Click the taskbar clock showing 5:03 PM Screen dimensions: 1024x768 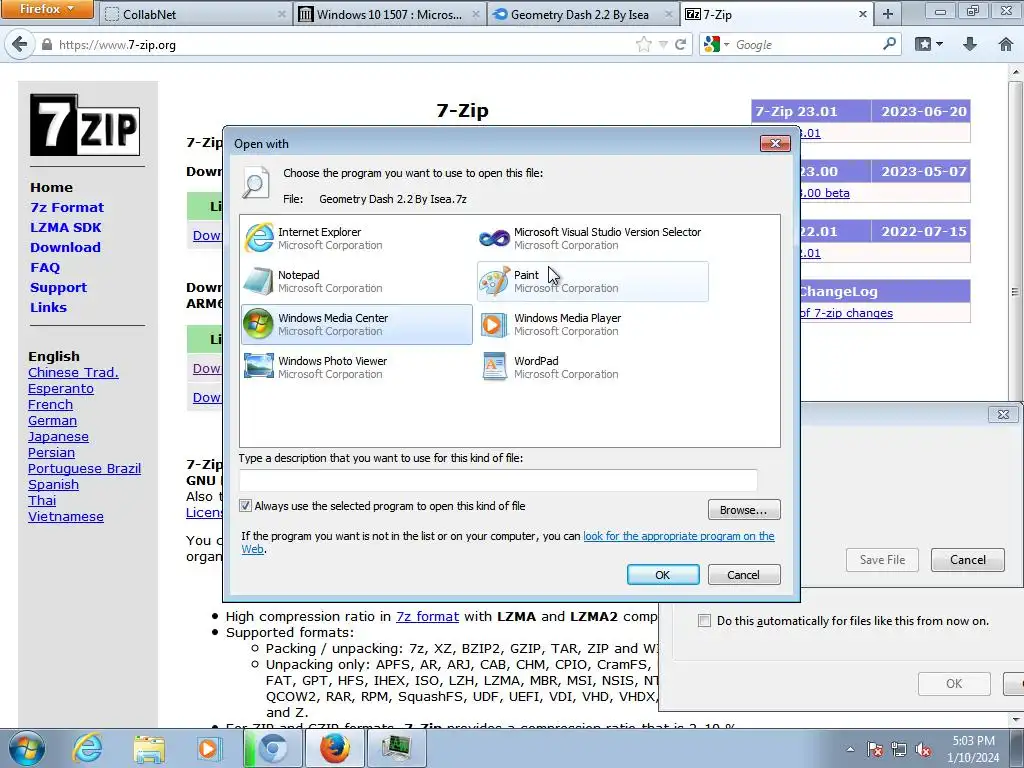[x=973, y=748]
